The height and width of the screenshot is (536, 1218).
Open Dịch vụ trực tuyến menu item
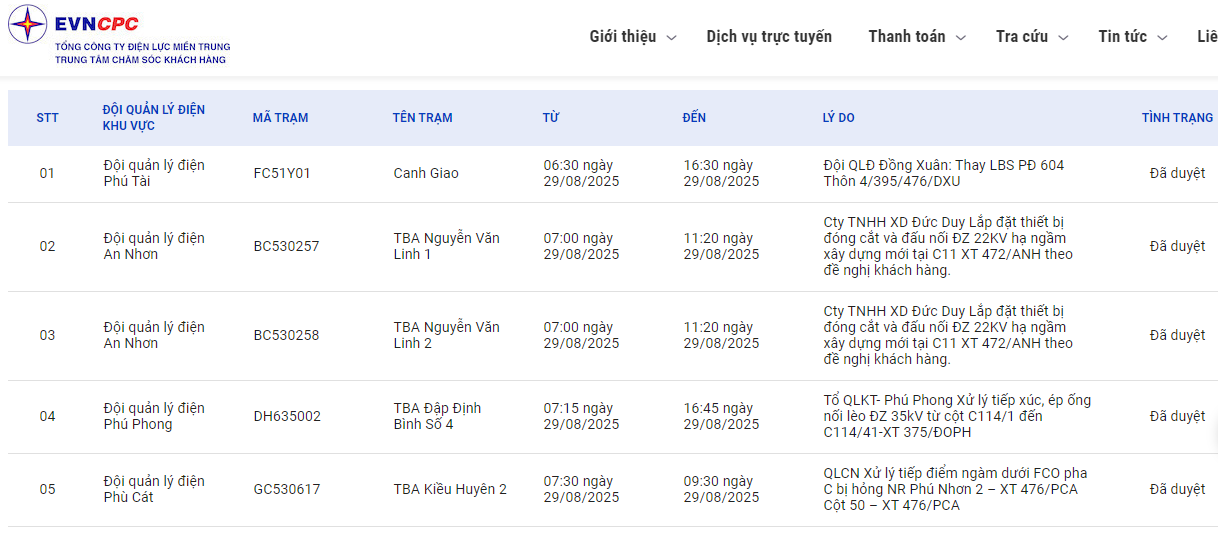tap(768, 37)
